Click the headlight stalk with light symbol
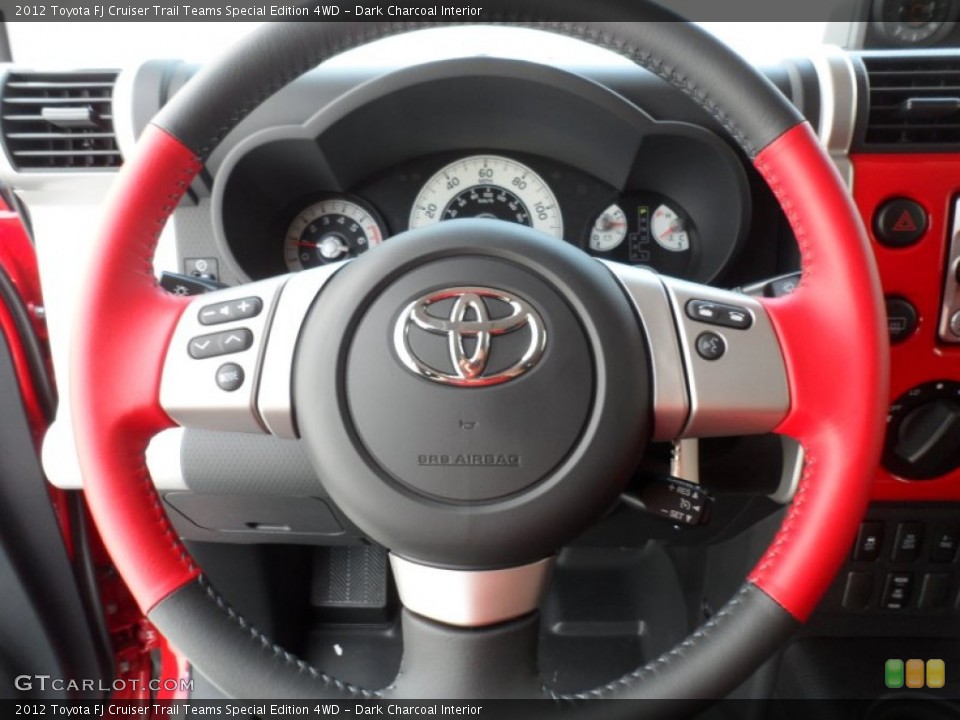960x720 pixels. (184, 285)
